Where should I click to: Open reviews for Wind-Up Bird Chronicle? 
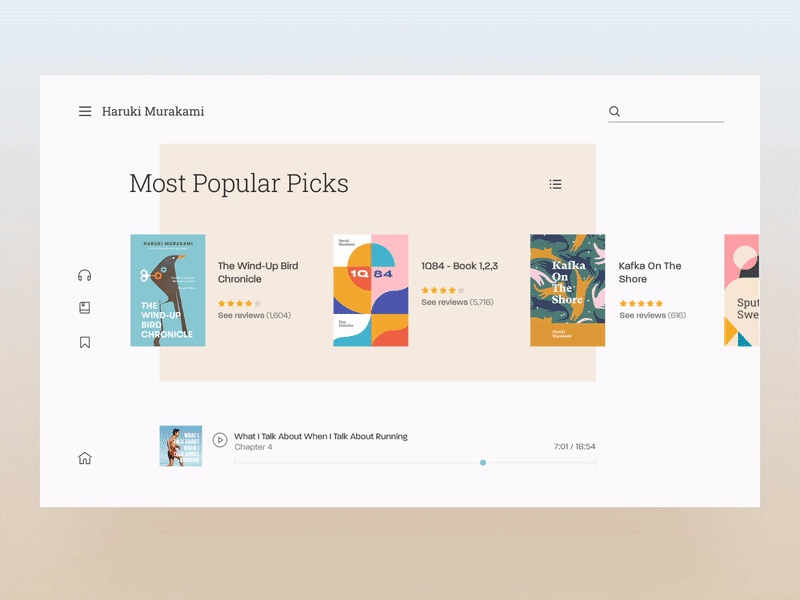point(254,315)
